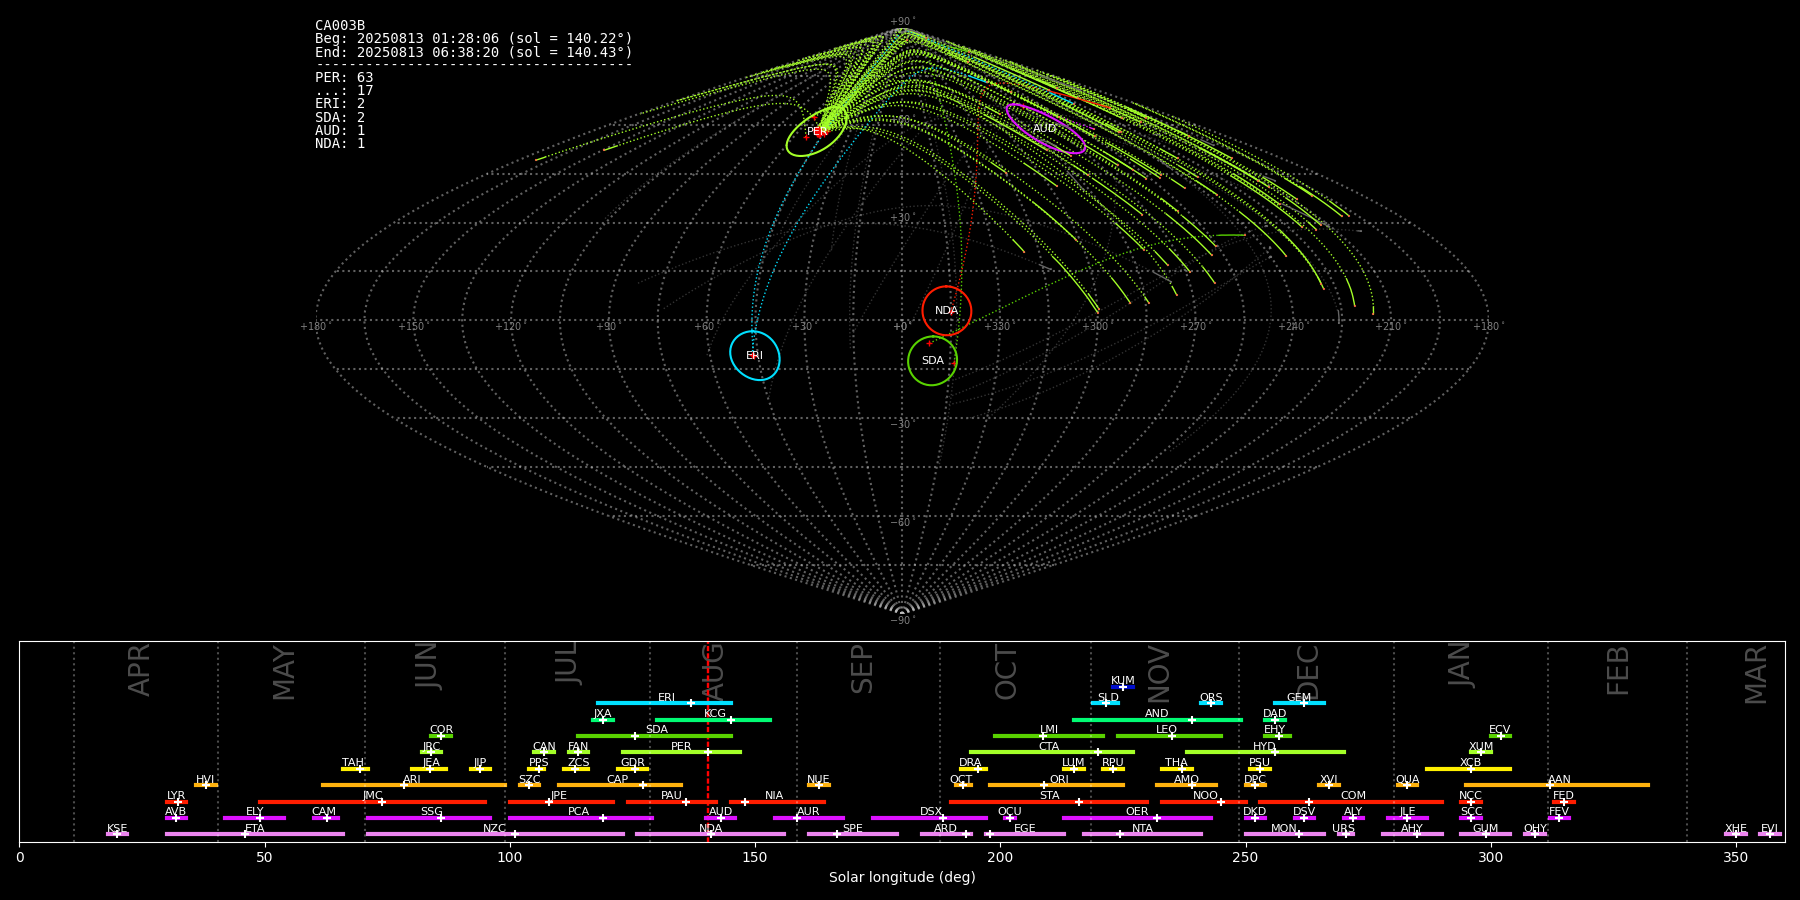Select the cyan ERI radiant circle on map
This screenshot has height=900, width=1800.
point(755,355)
